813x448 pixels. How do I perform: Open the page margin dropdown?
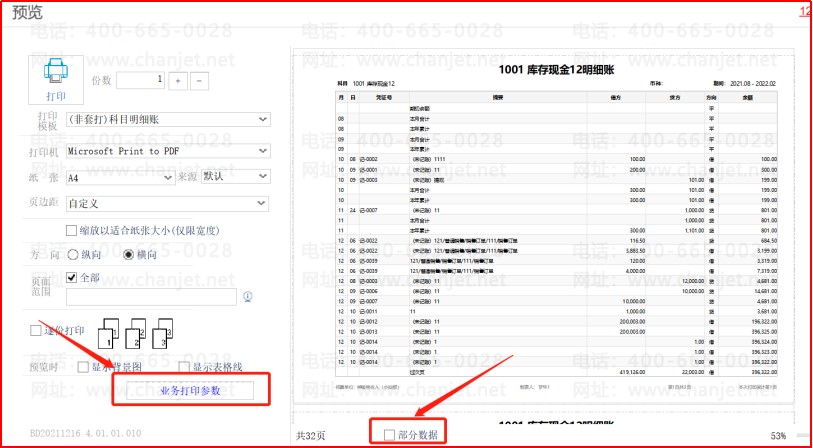(167, 204)
